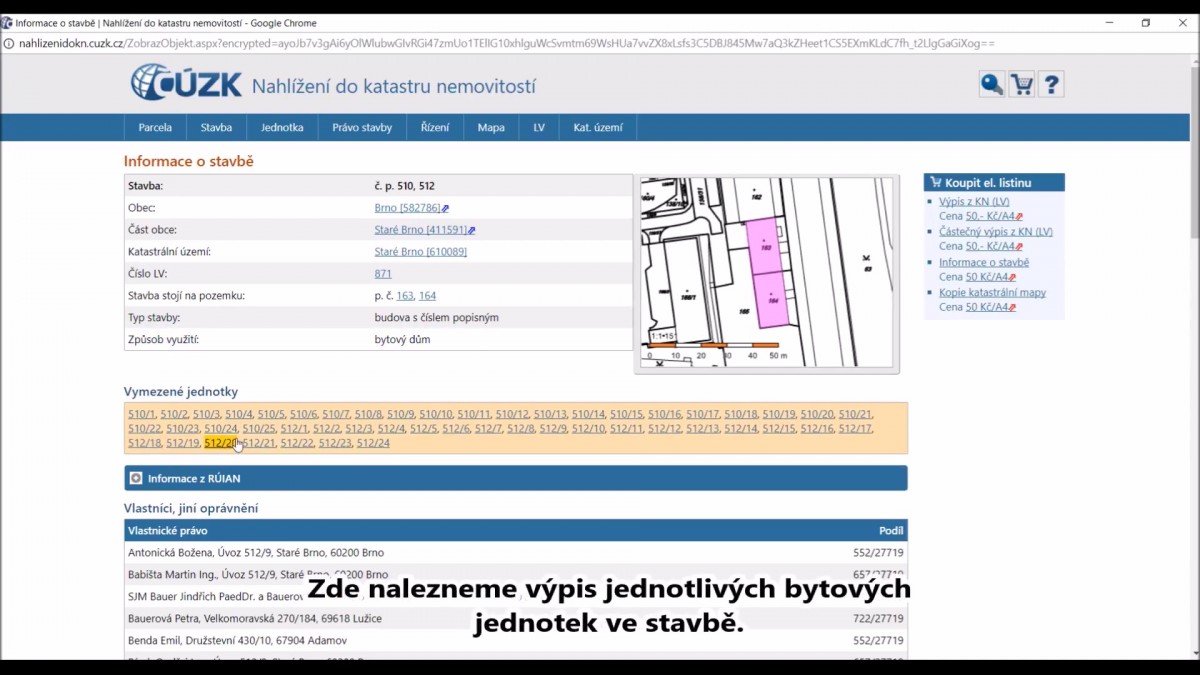Open unit 512/9 link

[x=553, y=429]
